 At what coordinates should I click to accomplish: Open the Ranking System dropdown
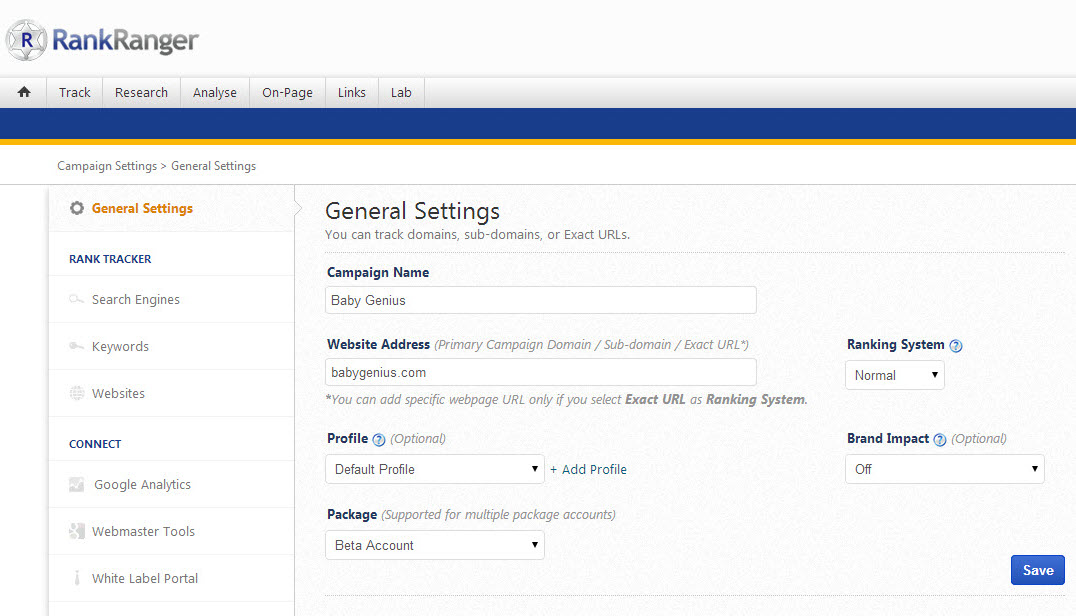pyautogui.click(x=895, y=375)
